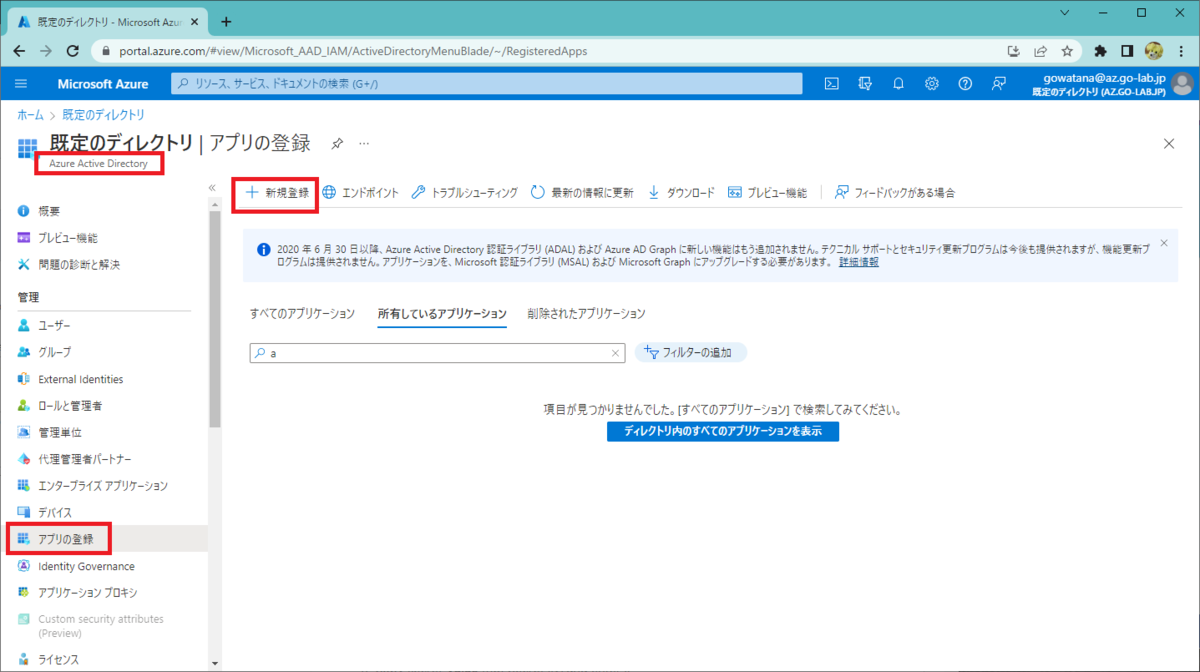Select 所有しているアプリケーション tab

[x=442, y=314]
